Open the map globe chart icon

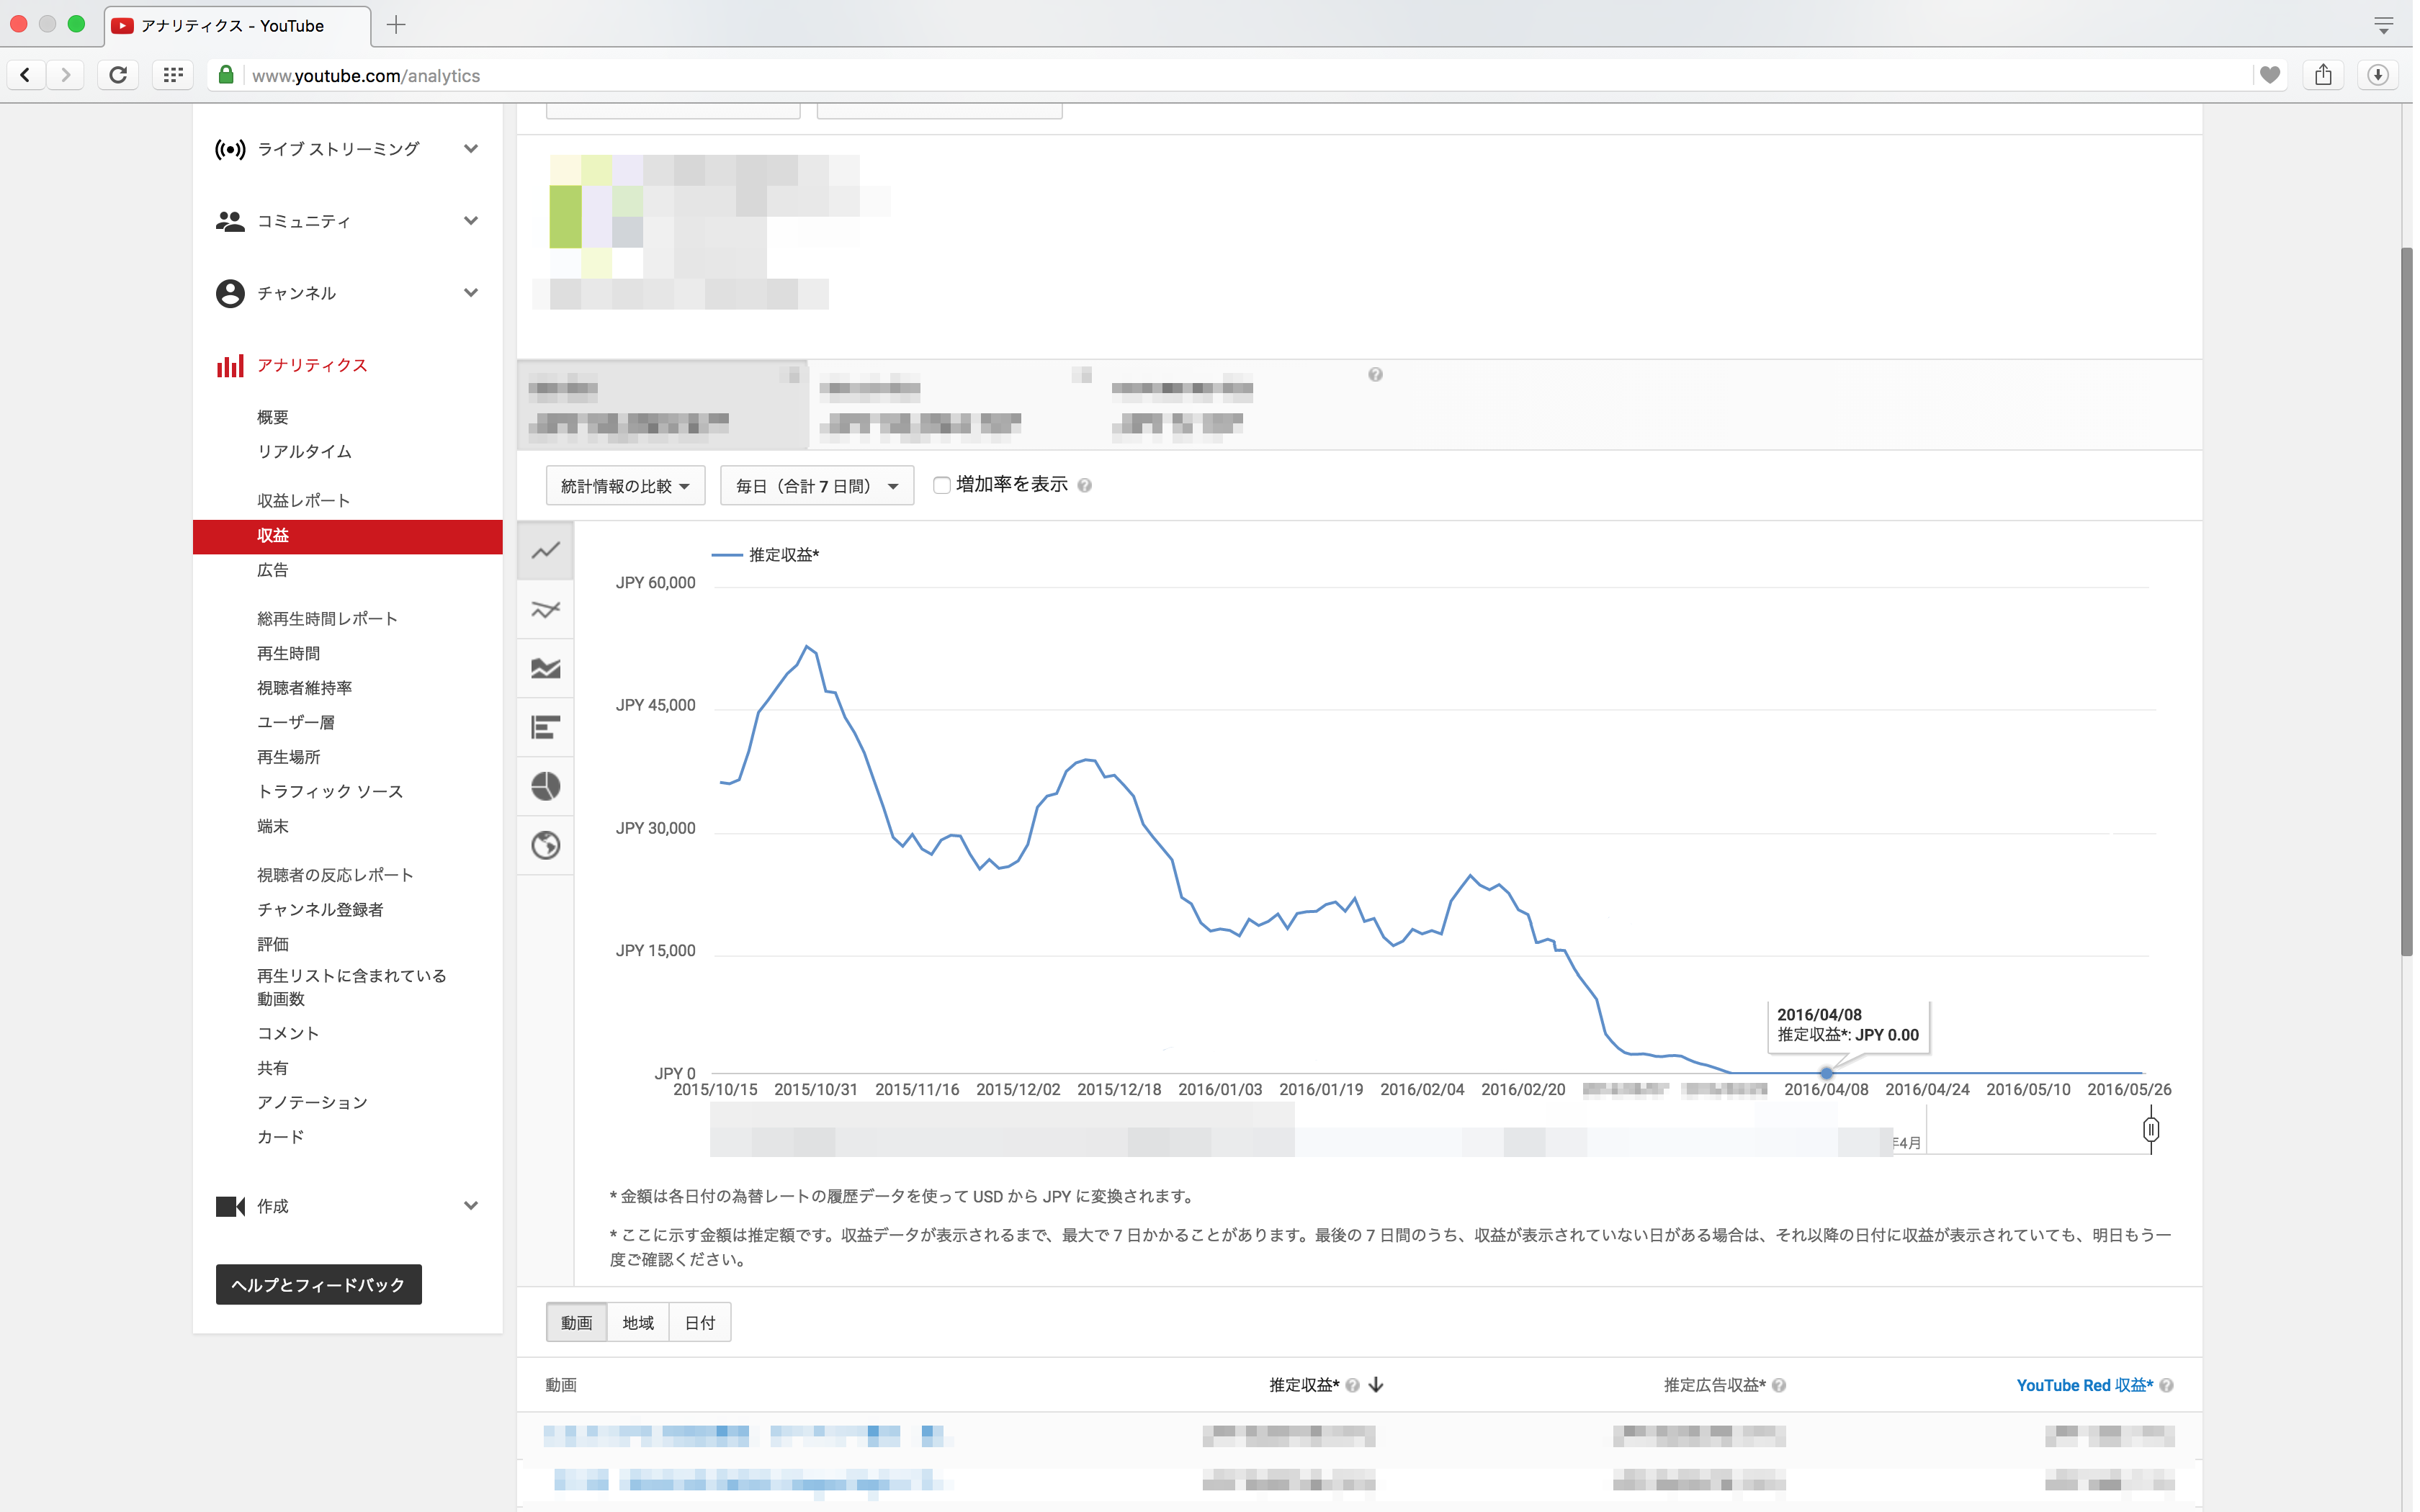pos(546,846)
